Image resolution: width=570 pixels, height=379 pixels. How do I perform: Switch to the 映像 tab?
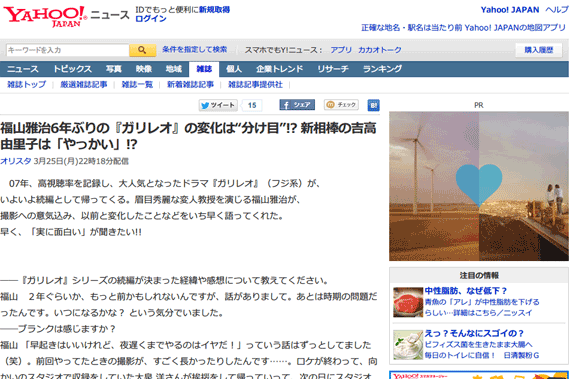click(144, 69)
